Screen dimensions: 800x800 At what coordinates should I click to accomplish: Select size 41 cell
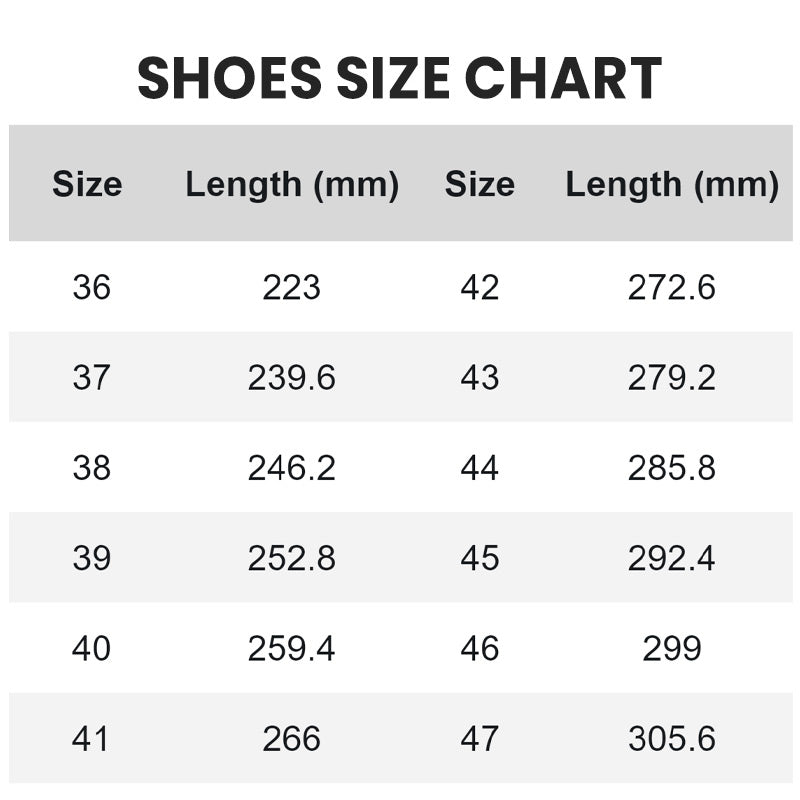click(91, 739)
